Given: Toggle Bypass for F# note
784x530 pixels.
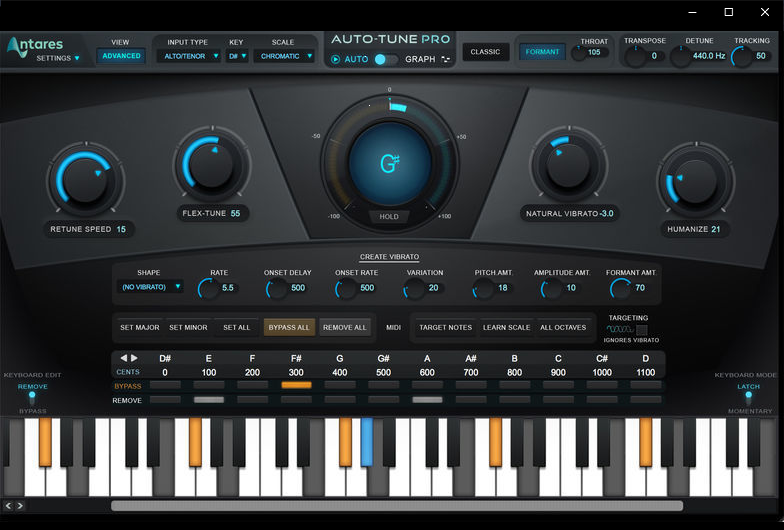Looking at the screenshot, I should point(296,385).
